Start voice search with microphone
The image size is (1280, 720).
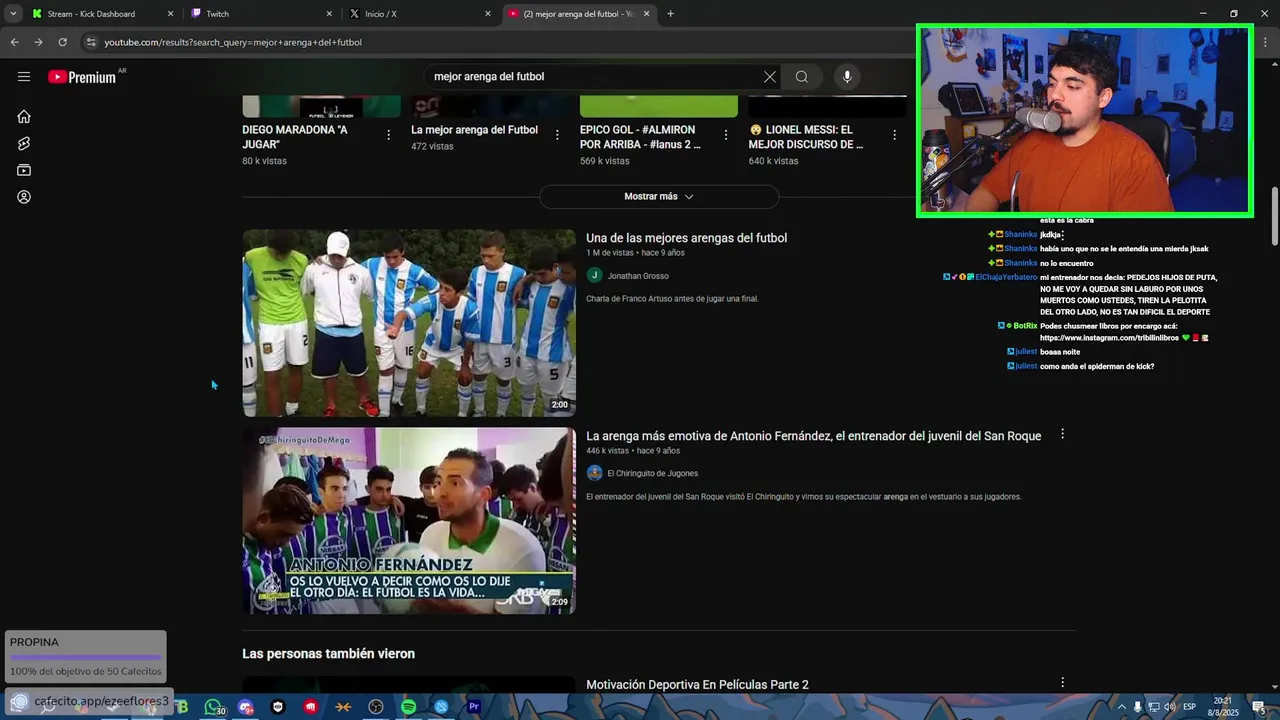point(847,77)
